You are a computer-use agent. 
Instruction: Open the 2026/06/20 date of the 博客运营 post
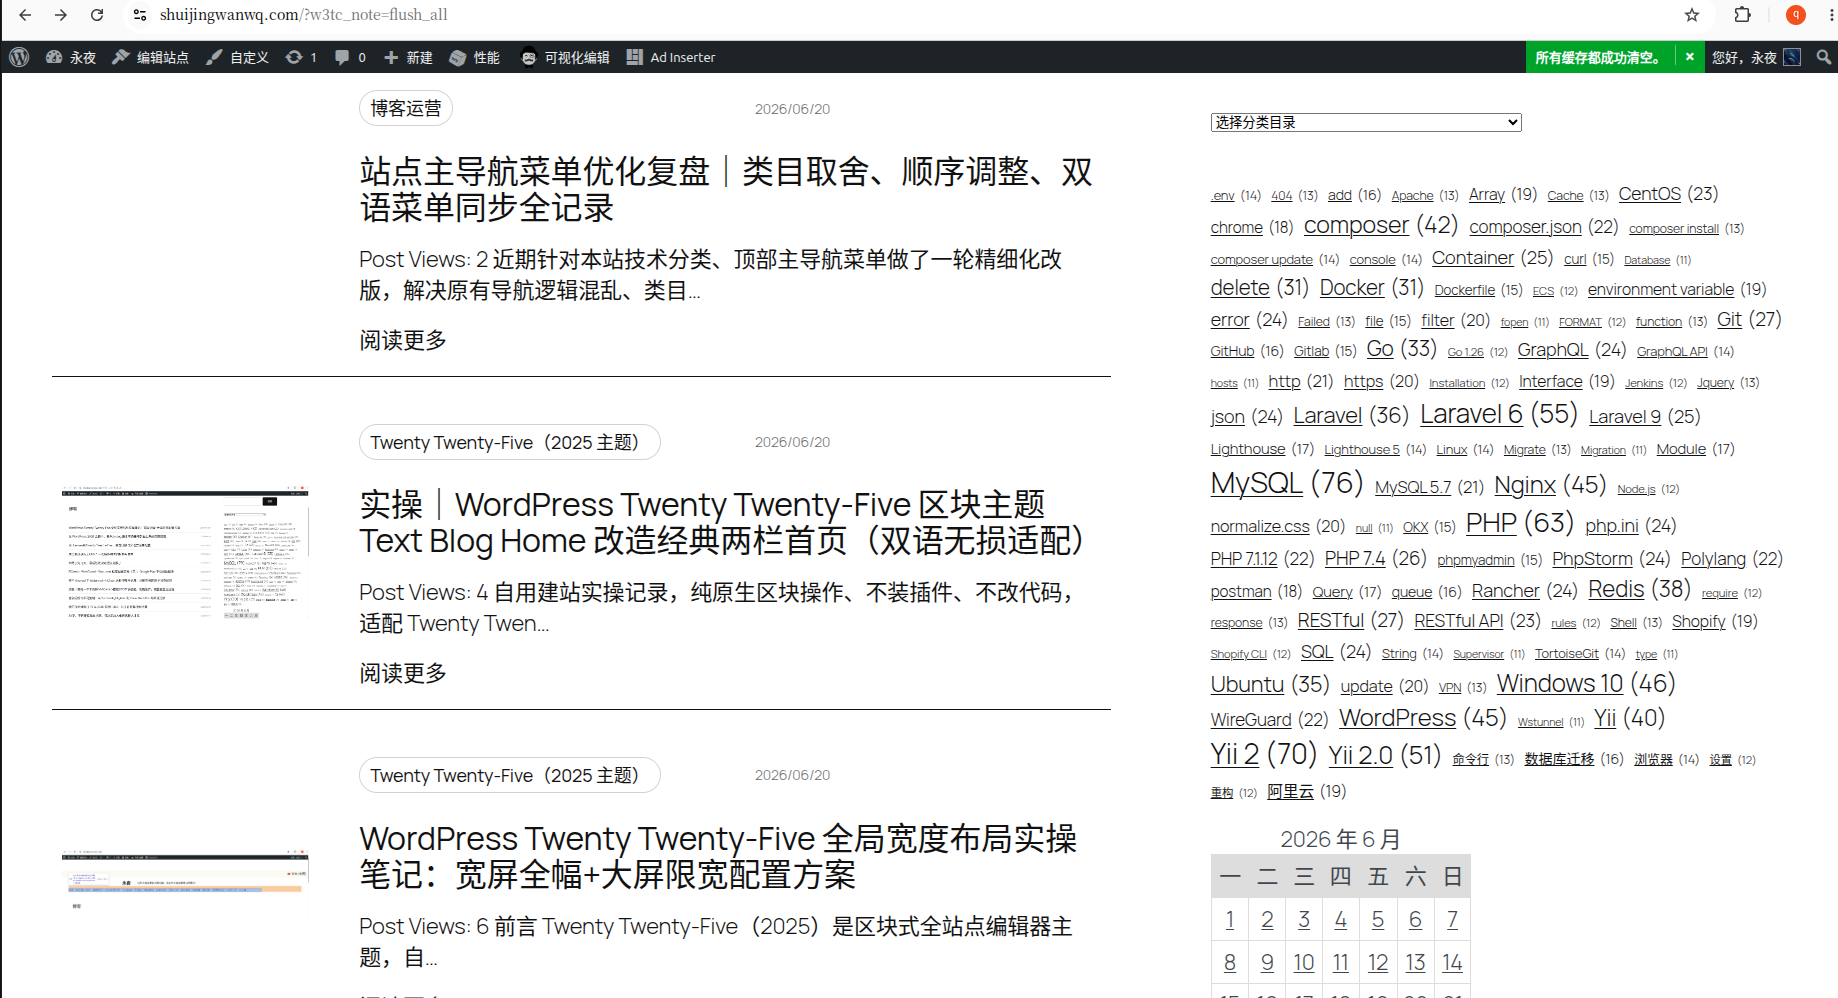pyautogui.click(x=792, y=109)
